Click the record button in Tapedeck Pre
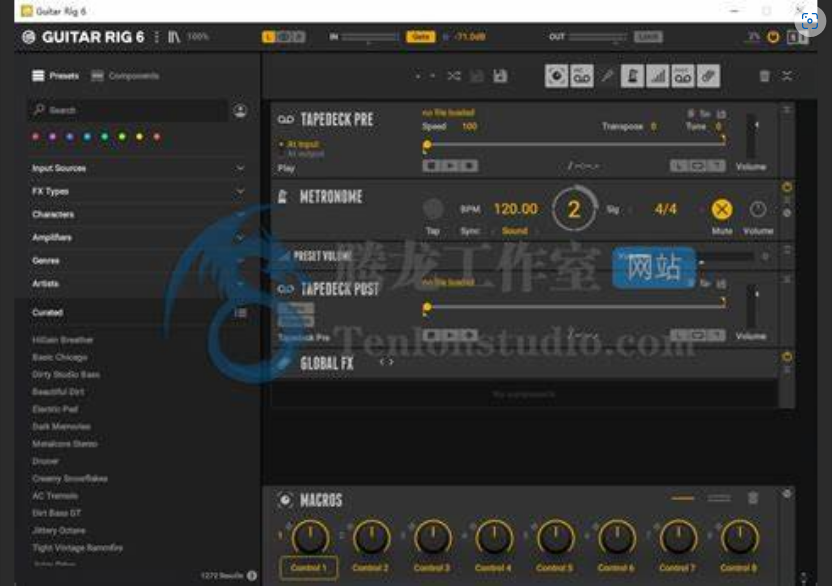The height and width of the screenshot is (586, 832). tap(469, 166)
